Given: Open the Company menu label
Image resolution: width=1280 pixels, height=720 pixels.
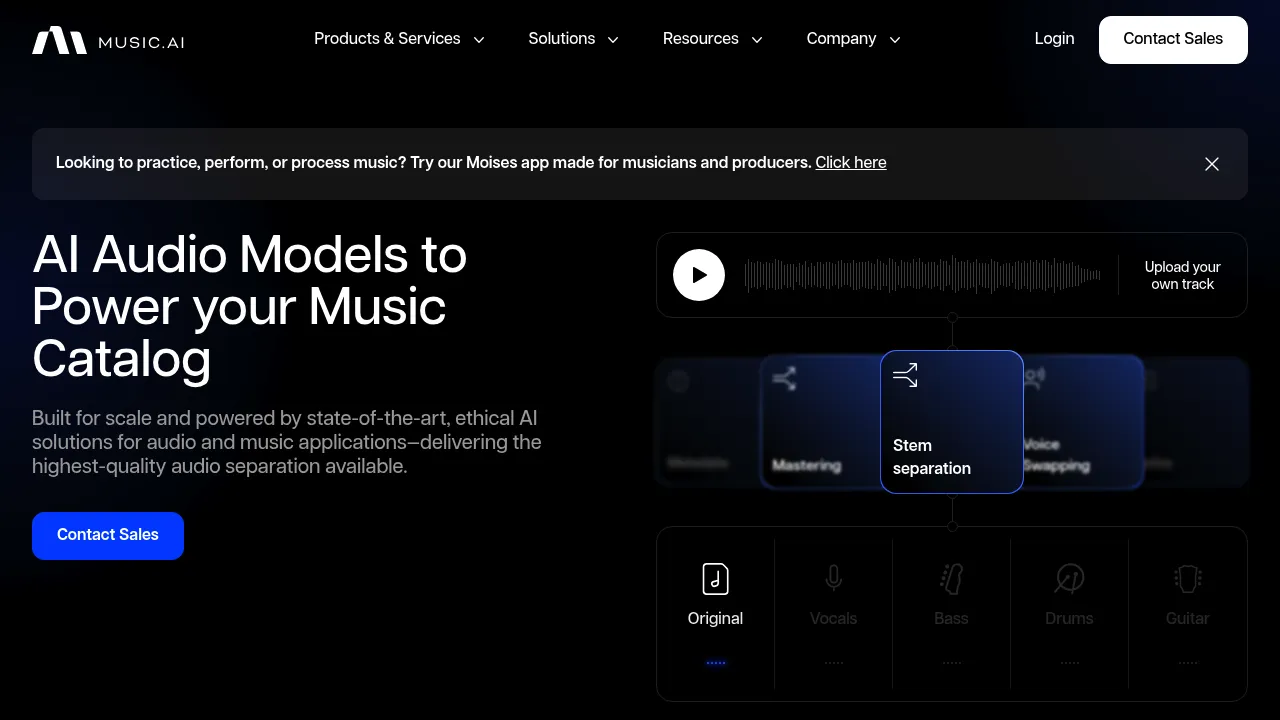Looking at the screenshot, I should pyautogui.click(x=841, y=39).
